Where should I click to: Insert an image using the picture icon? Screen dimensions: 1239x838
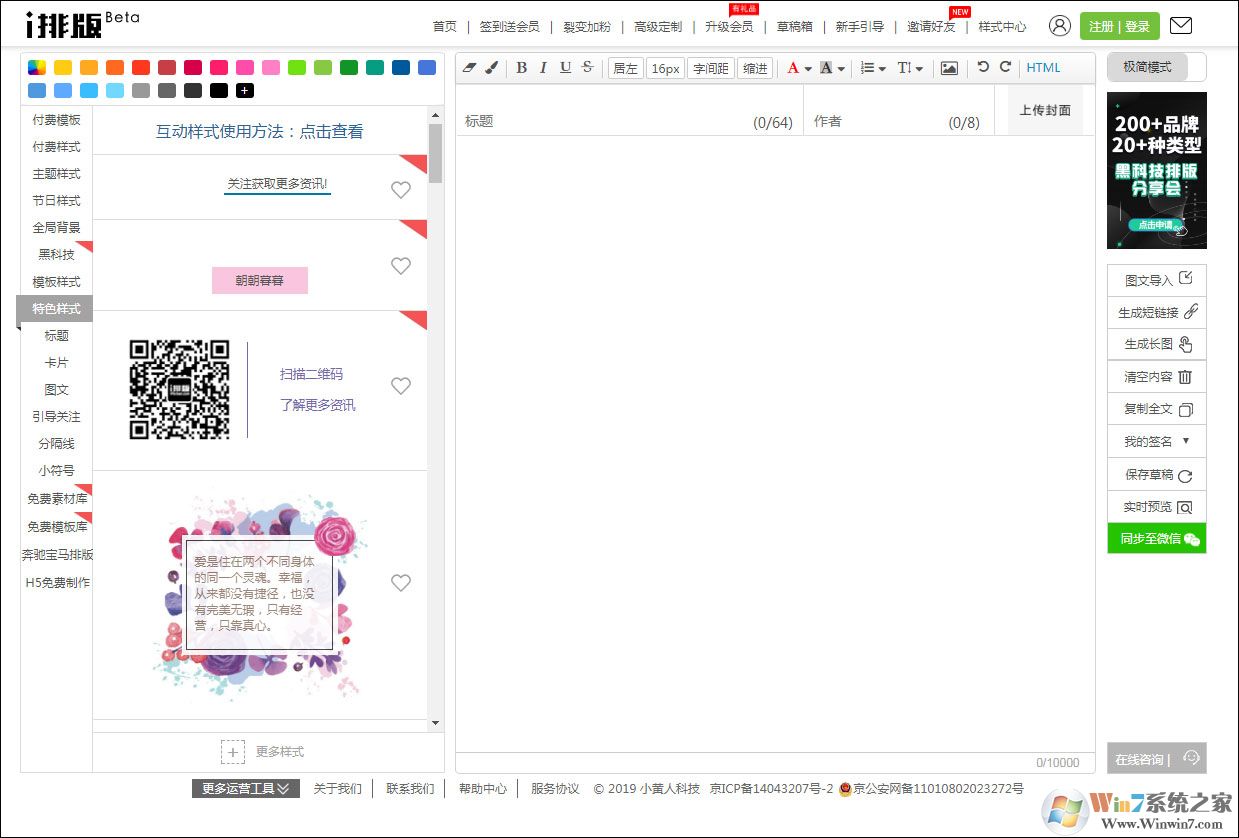949,68
